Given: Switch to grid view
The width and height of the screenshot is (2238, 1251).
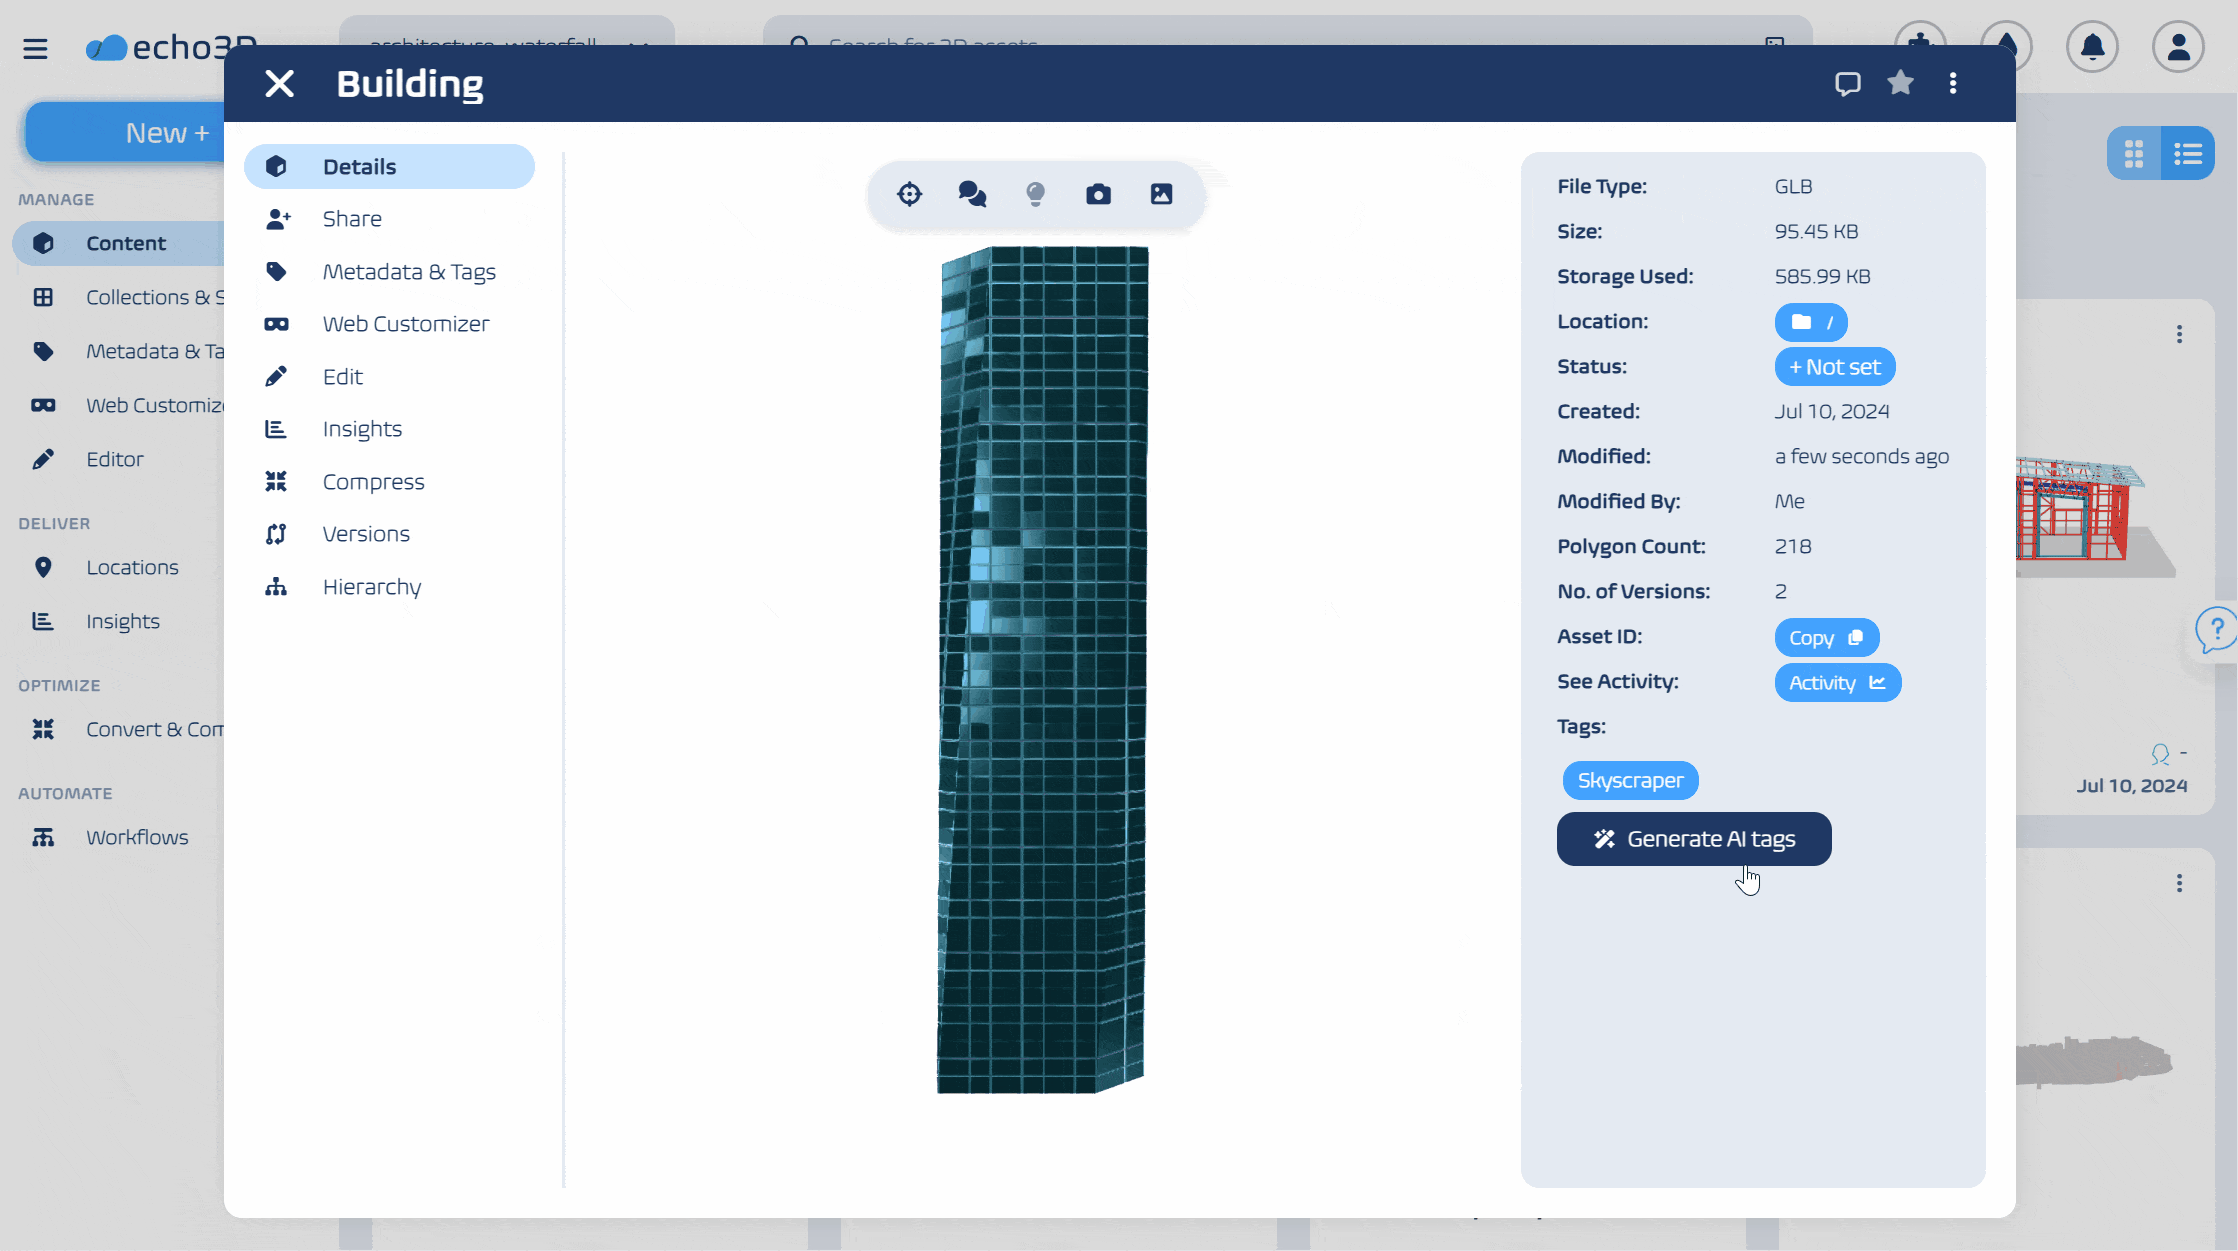Looking at the screenshot, I should tap(2134, 154).
